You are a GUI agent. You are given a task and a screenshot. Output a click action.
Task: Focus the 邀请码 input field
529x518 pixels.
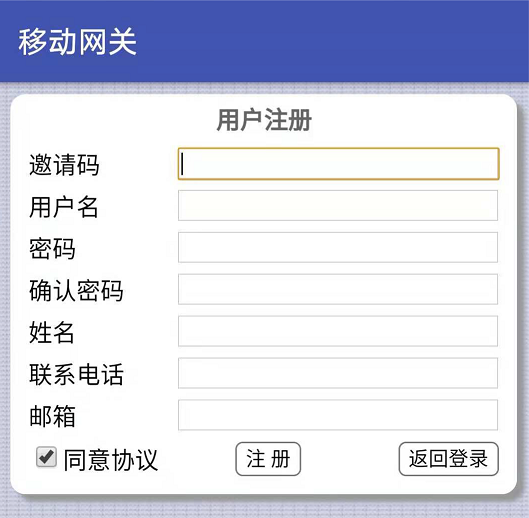tap(338, 164)
